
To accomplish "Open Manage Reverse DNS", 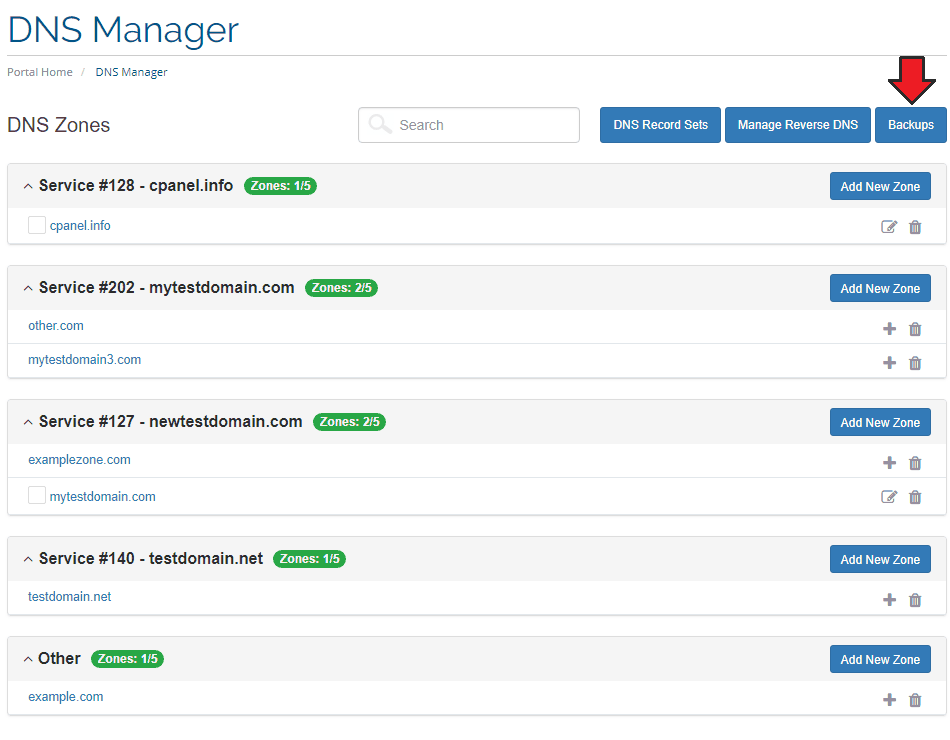I will (797, 125).
